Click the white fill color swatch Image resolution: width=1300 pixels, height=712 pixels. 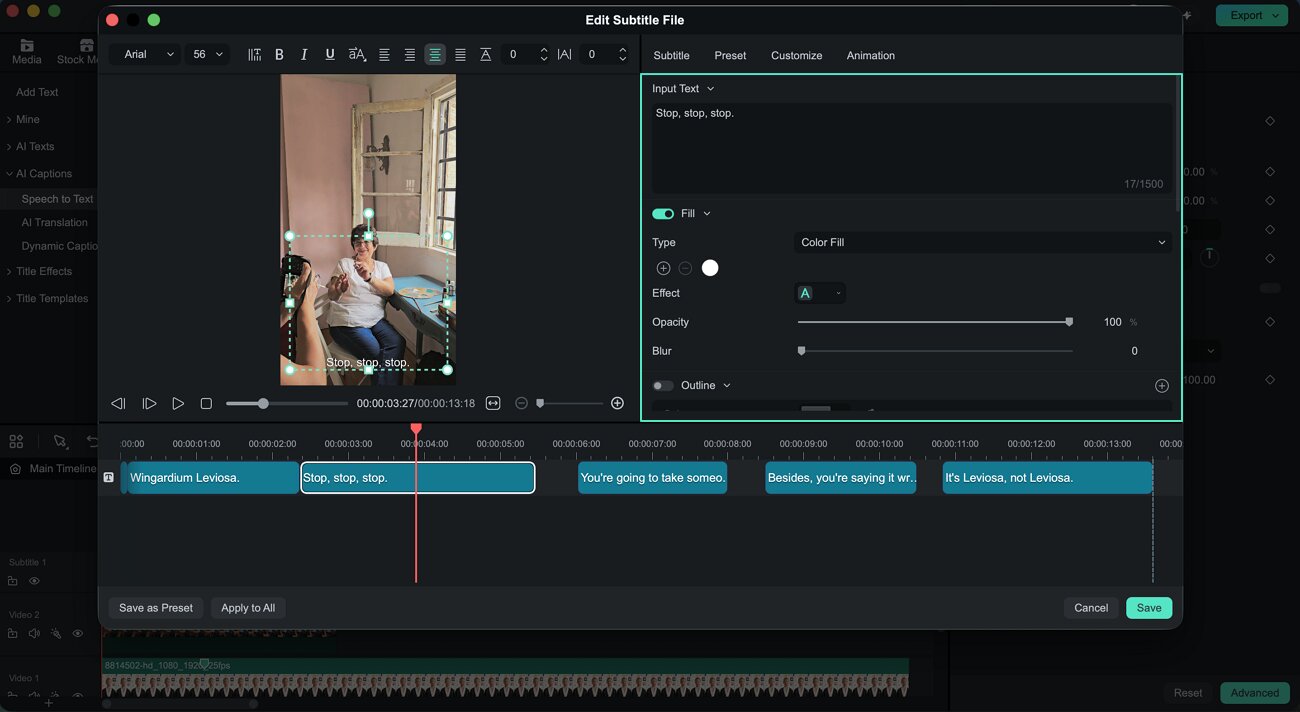tap(710, 268)
